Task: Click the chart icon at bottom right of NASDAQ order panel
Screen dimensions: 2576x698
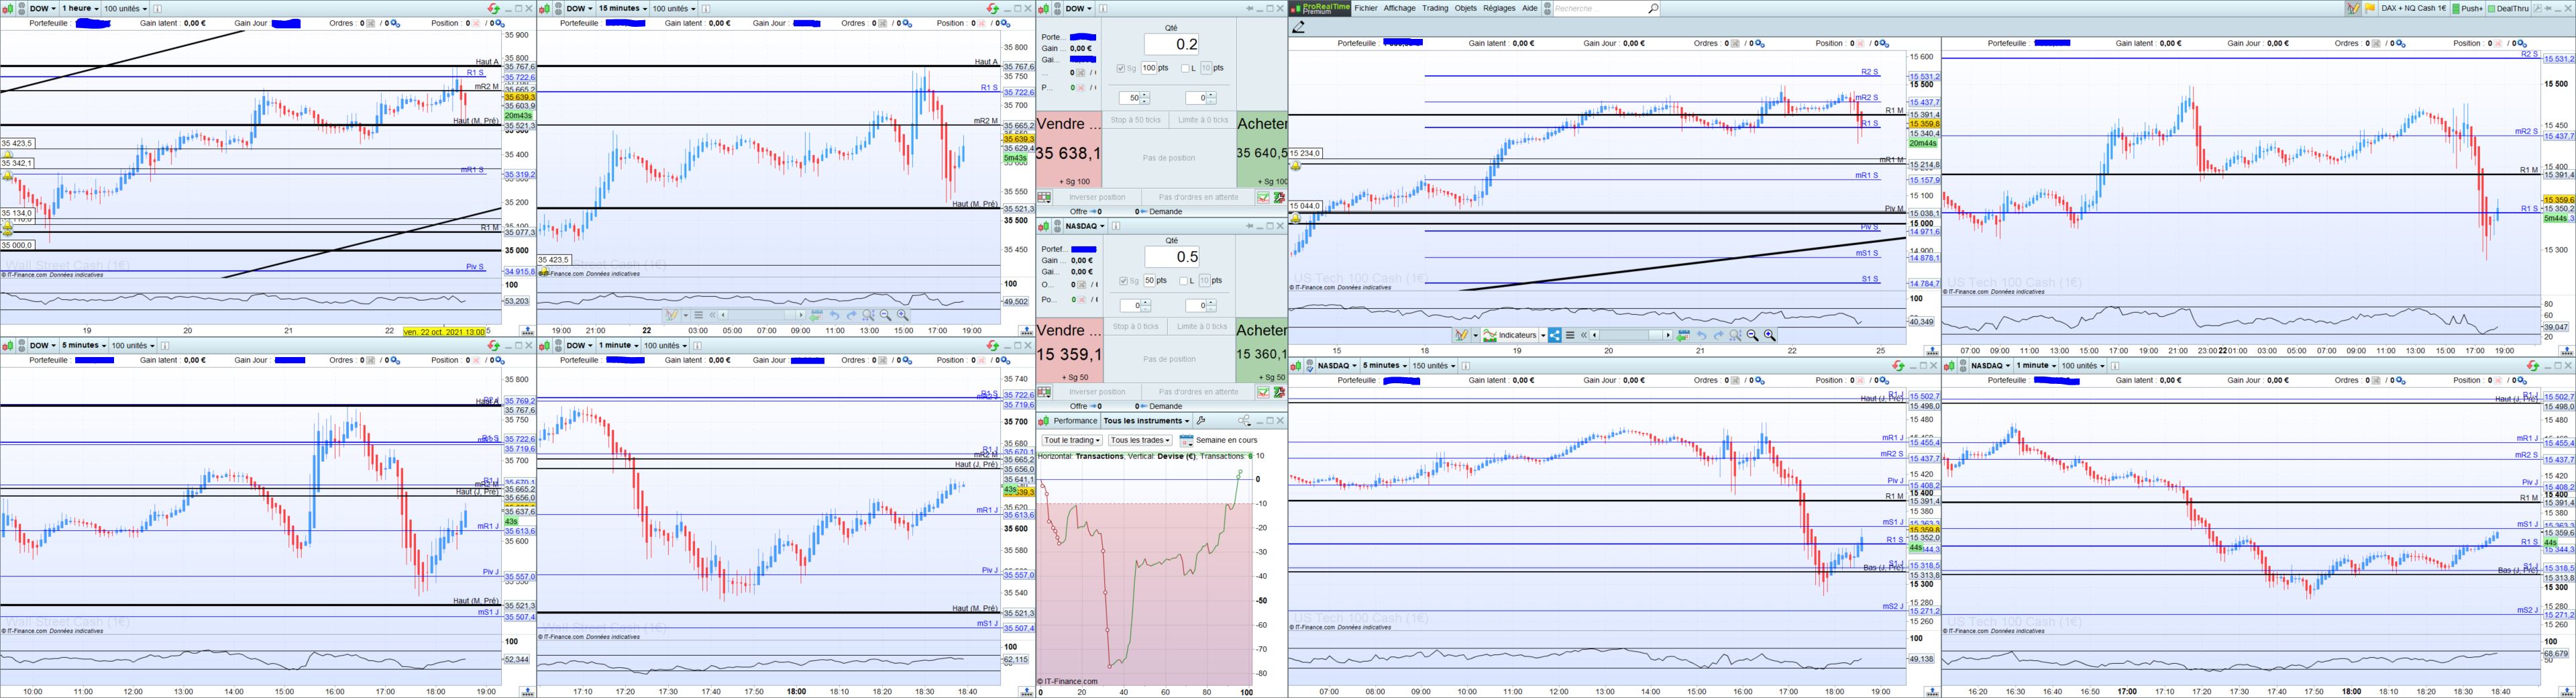Action: (x=1263, y=392)
